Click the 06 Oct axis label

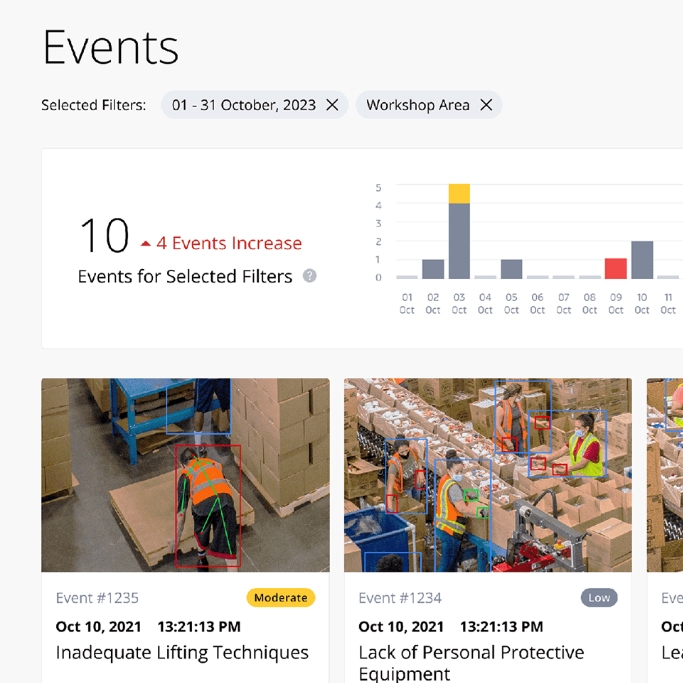538,303
